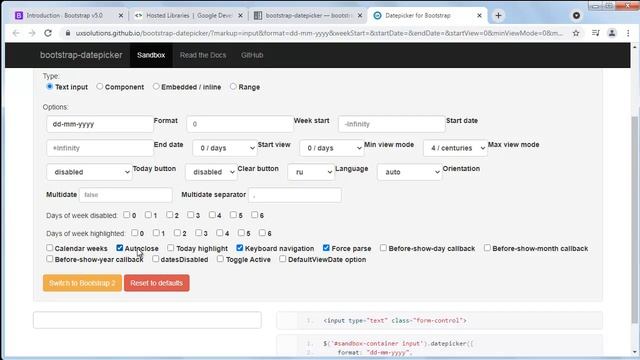Close the Hosted Libraries tab
The height and width of the screenshot is (360, 640).
[x=240, y=16]
